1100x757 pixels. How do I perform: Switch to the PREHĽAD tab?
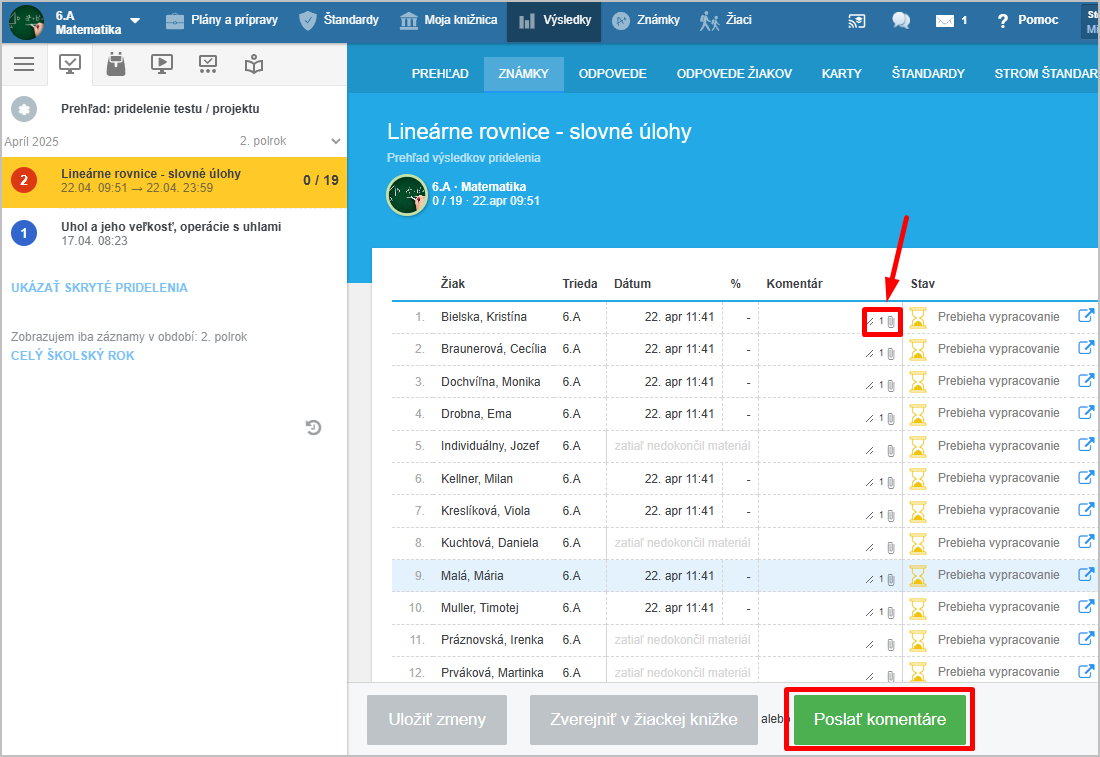pos(440,74)
